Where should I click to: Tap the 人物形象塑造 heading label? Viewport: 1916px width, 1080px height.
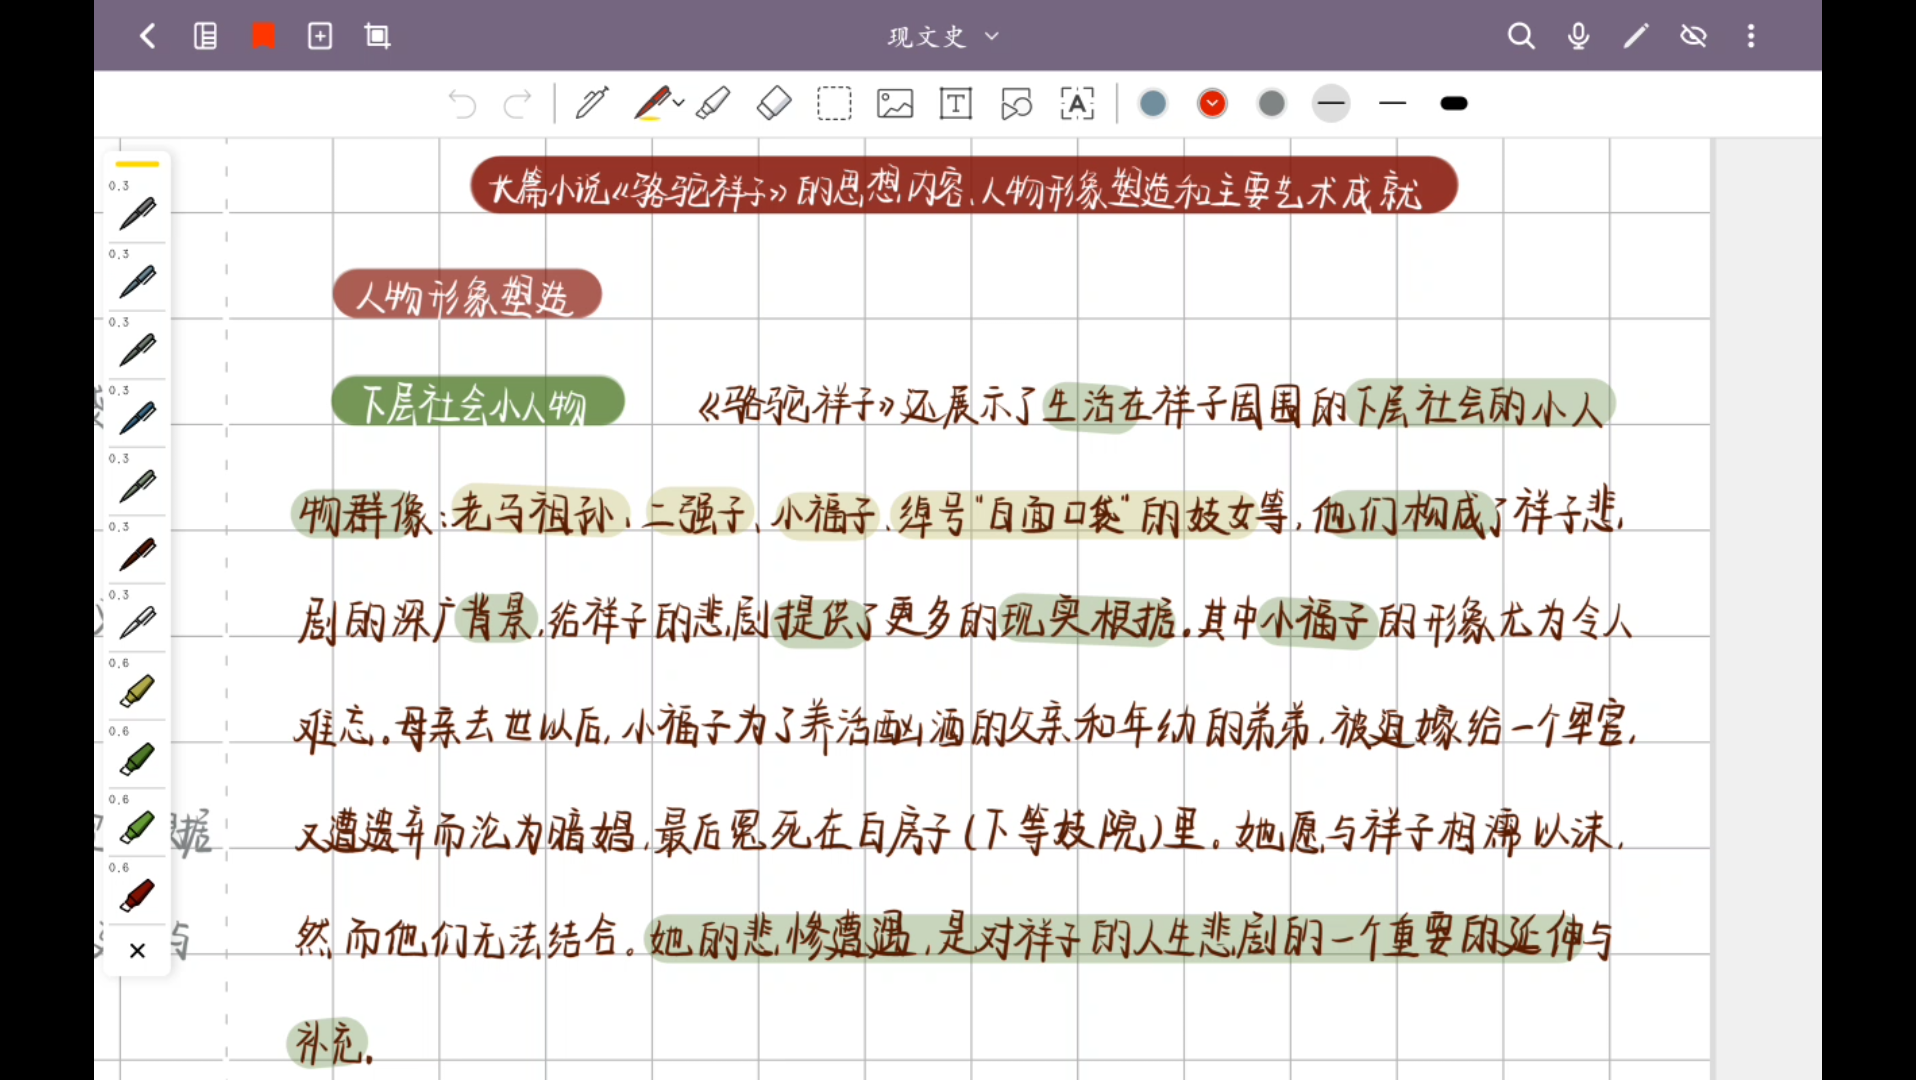pyautogui.click(x=467, y=294)
